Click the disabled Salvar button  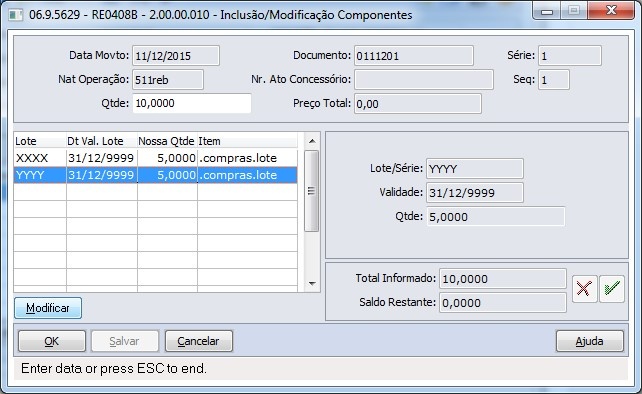point(124,341)
